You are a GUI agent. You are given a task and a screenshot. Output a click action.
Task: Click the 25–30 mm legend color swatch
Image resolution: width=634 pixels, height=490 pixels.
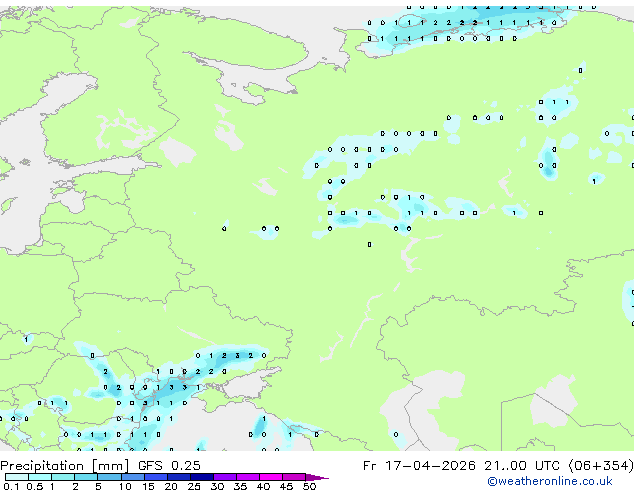[x=202, y=477]
